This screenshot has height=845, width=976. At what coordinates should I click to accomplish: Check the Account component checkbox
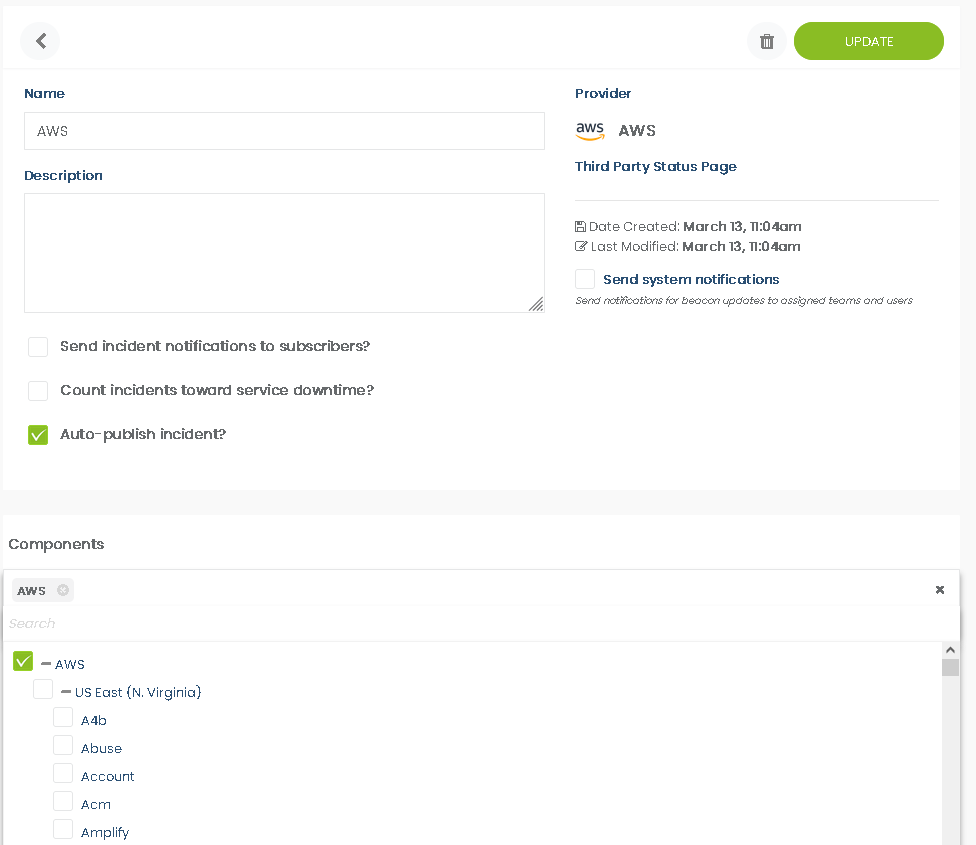click(63, 773)
